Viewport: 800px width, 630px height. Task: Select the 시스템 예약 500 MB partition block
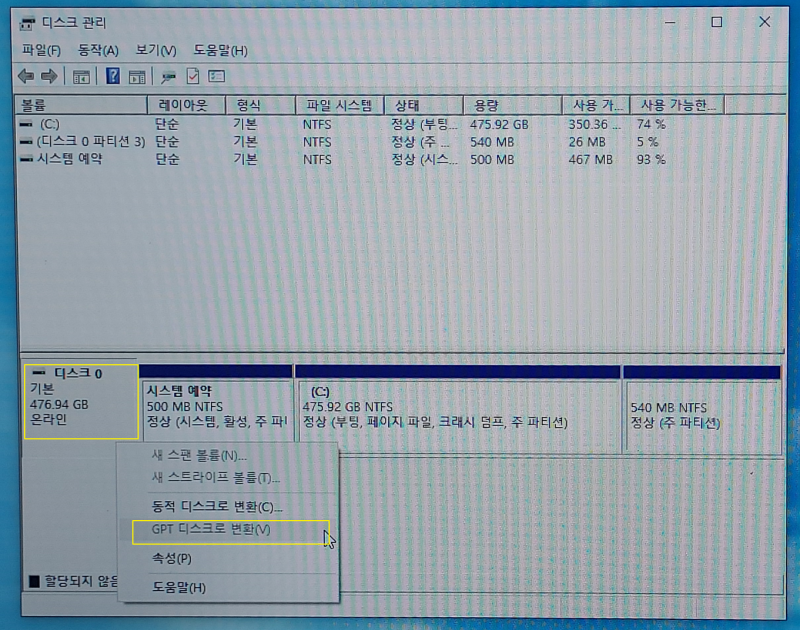coord(217,408)
